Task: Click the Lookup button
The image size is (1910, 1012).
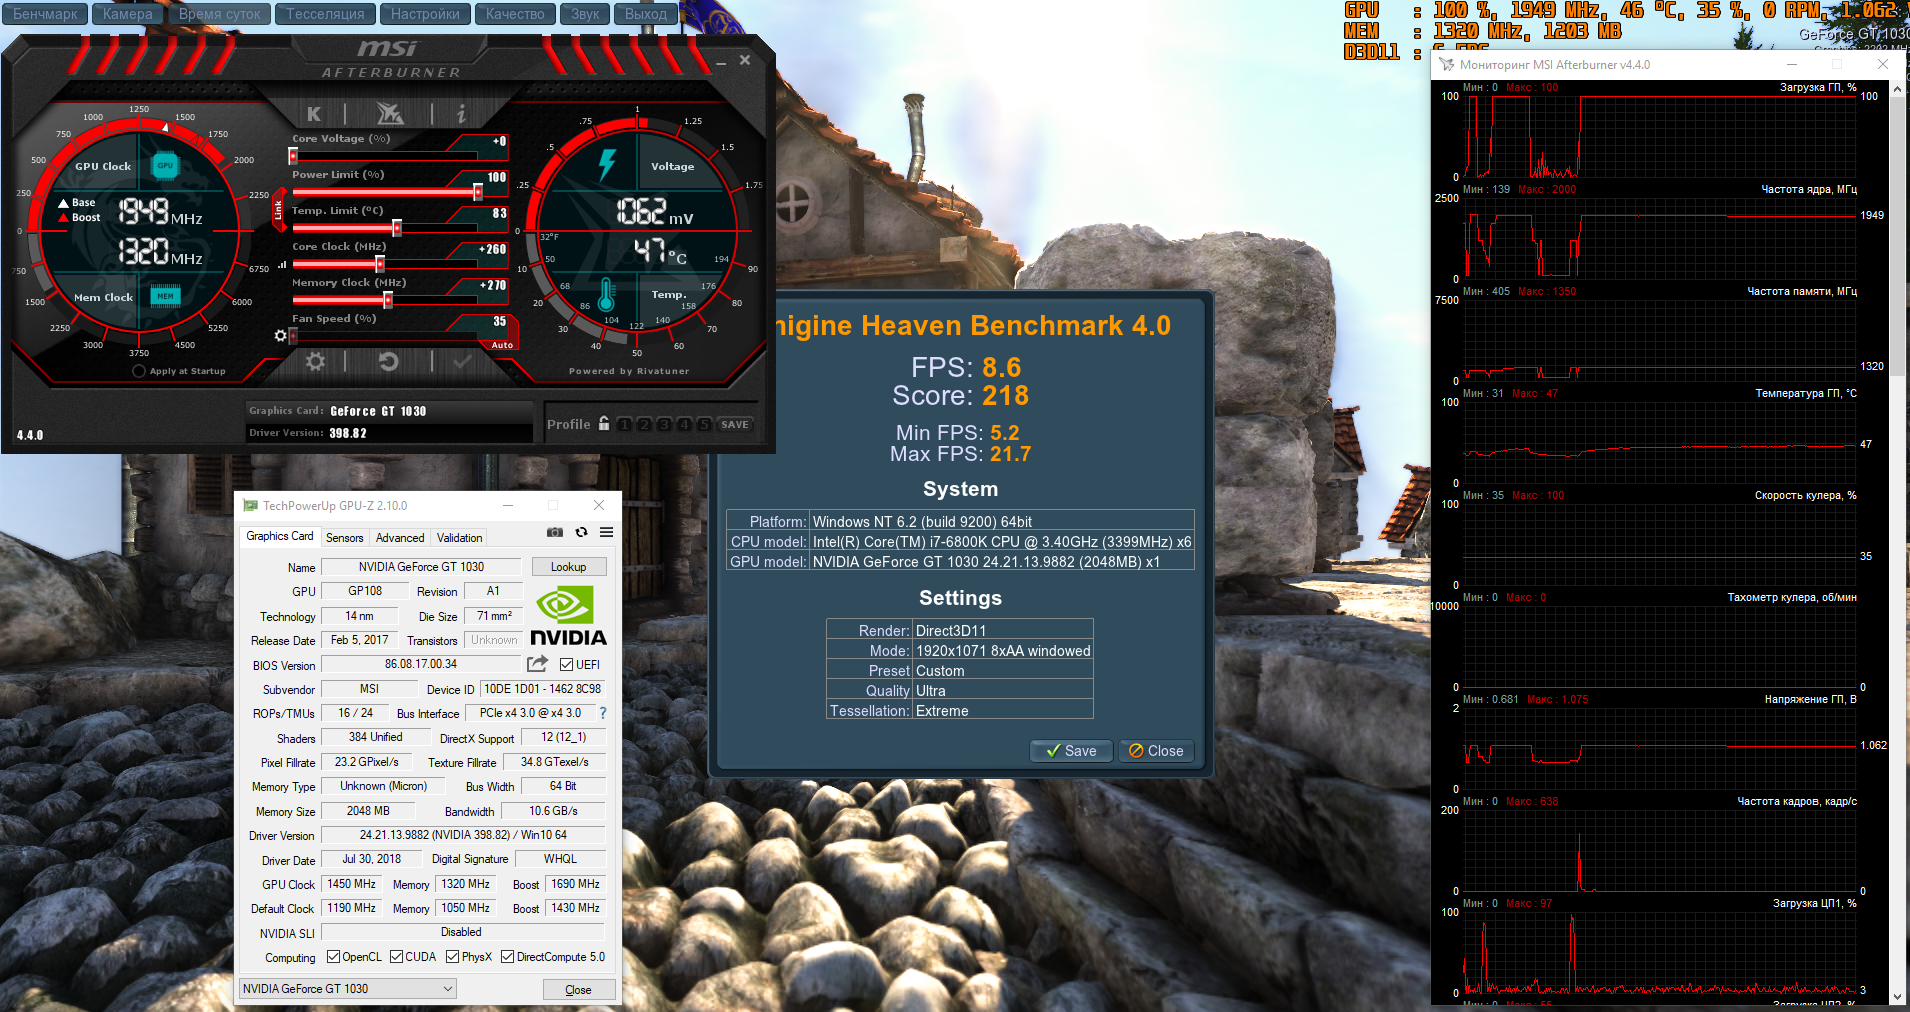Action: tap(568, 567)
